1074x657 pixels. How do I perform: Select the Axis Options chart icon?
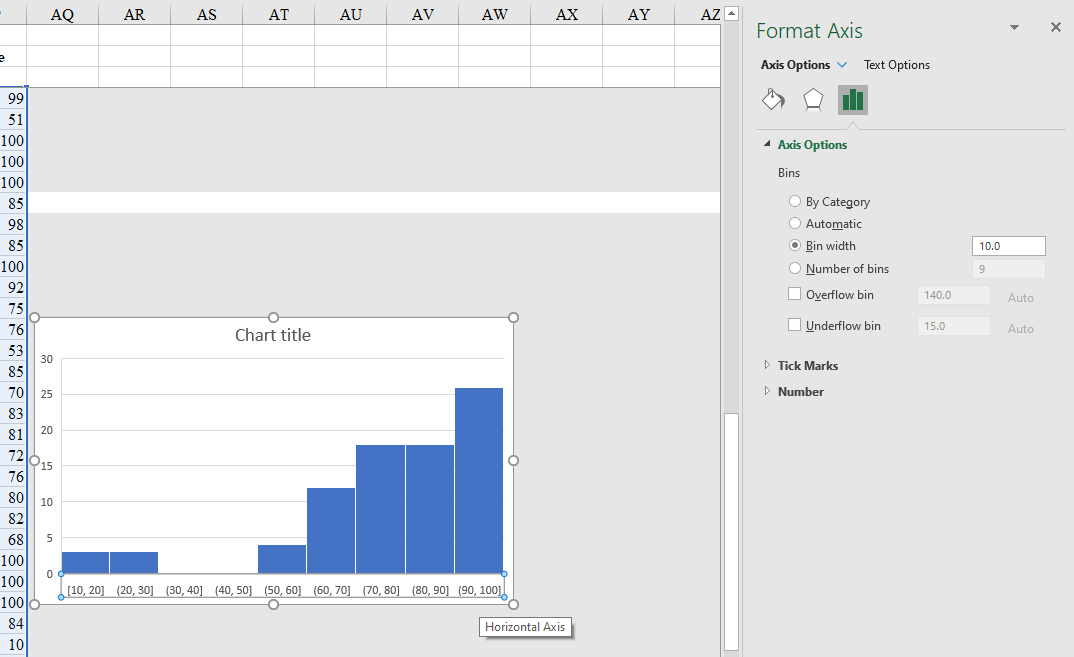pos(852,99)
